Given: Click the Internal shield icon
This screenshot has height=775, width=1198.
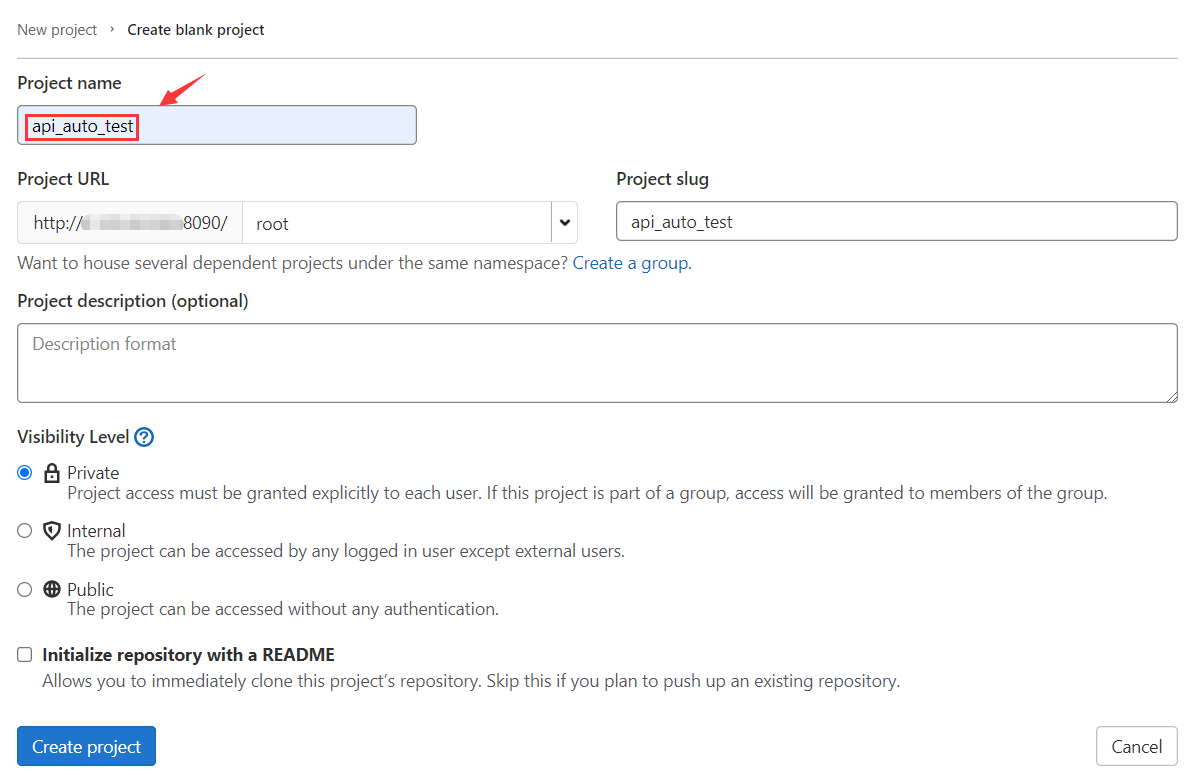Looking at the screenshot, I should click(52, 531).
